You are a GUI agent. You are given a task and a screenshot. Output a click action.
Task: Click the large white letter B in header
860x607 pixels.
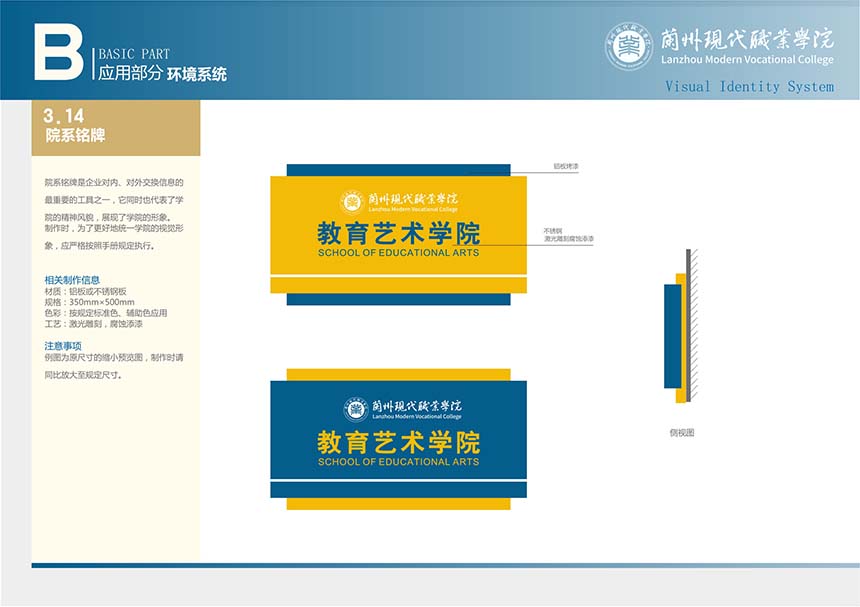click(x=58, y=53)
